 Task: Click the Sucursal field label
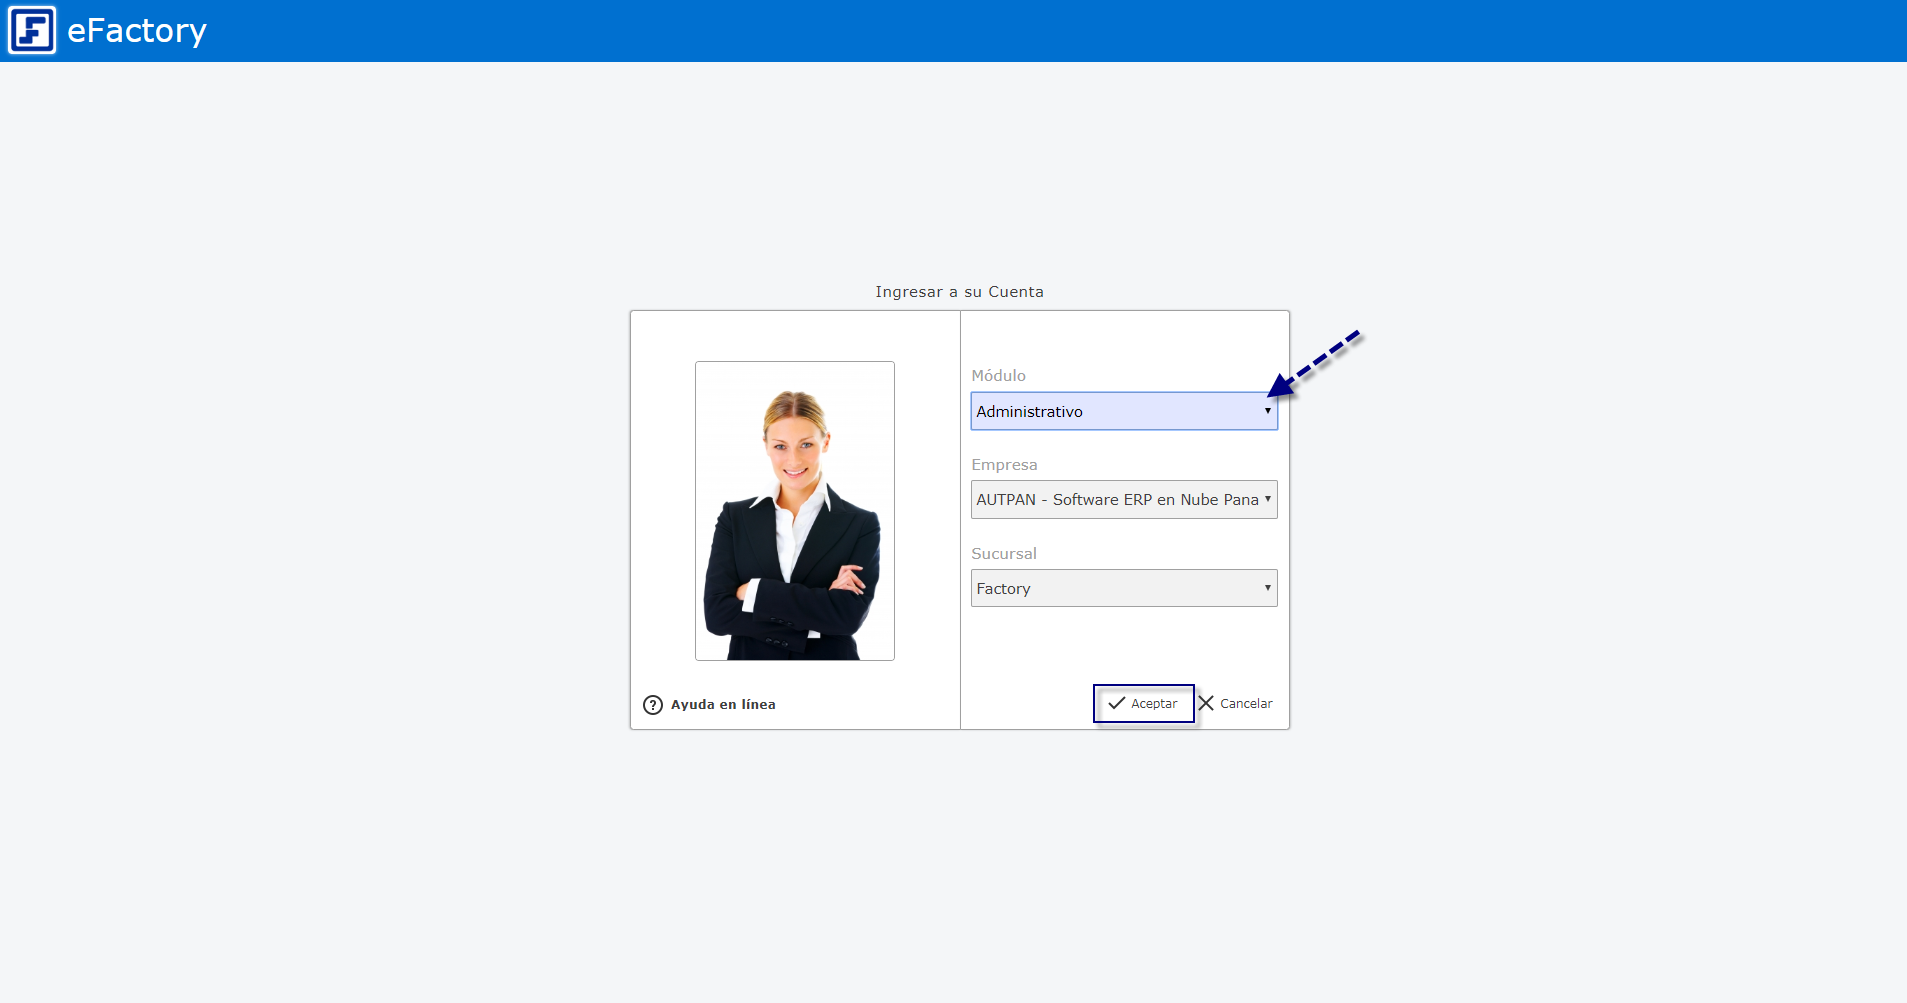[1004, 554]
